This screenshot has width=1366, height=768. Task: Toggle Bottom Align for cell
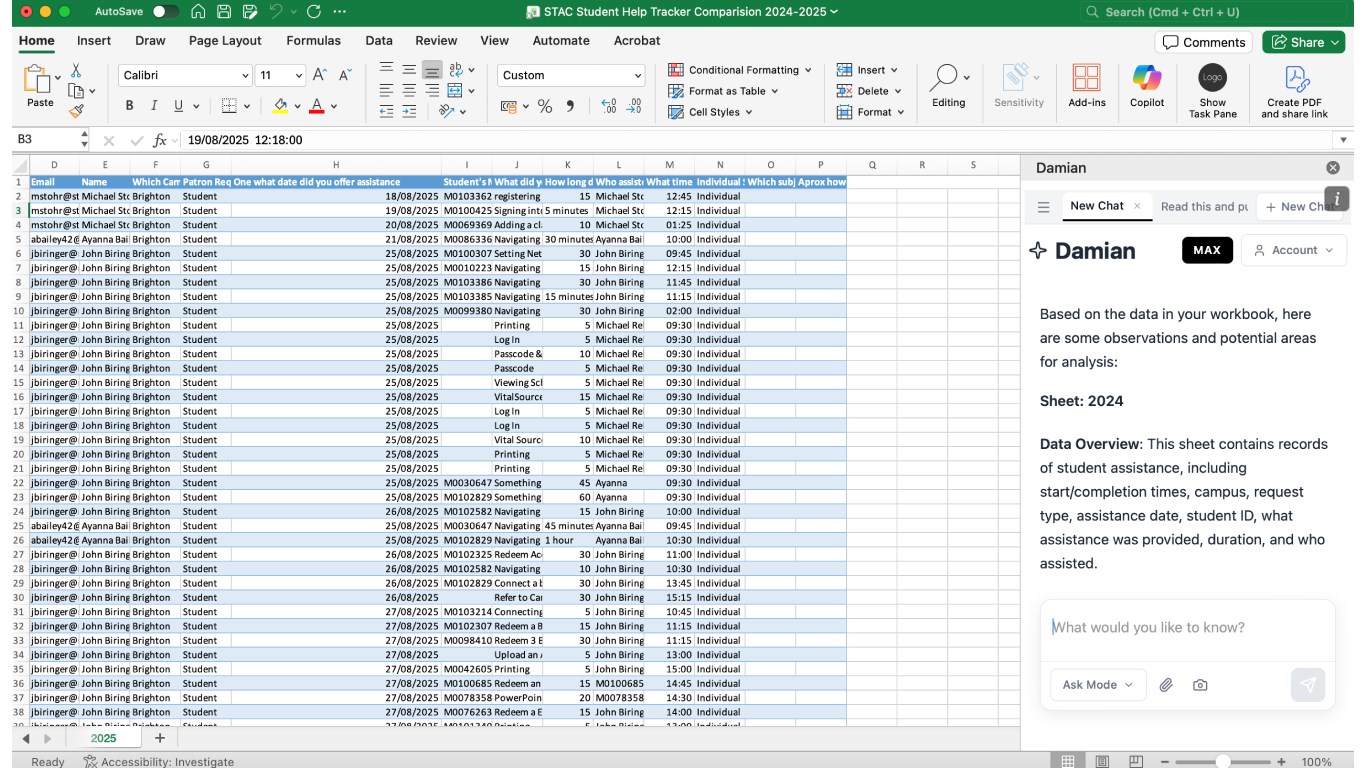click(x=432, y=69)
